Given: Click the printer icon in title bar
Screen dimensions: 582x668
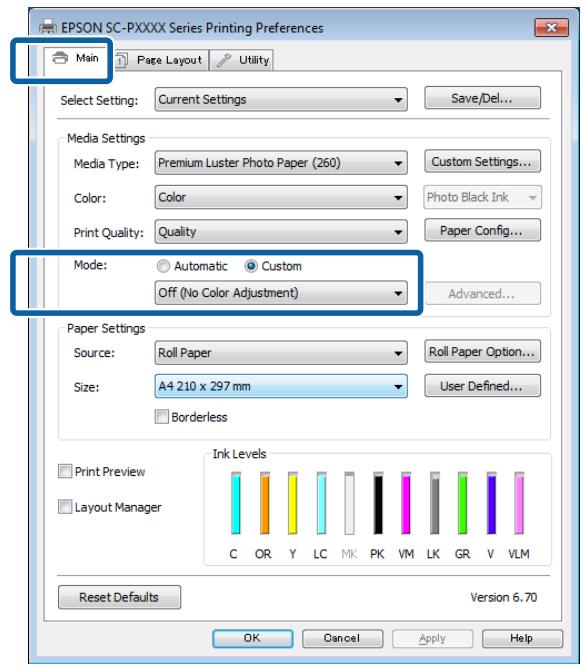Looking at the screenshot, I should tap(47, 27).
